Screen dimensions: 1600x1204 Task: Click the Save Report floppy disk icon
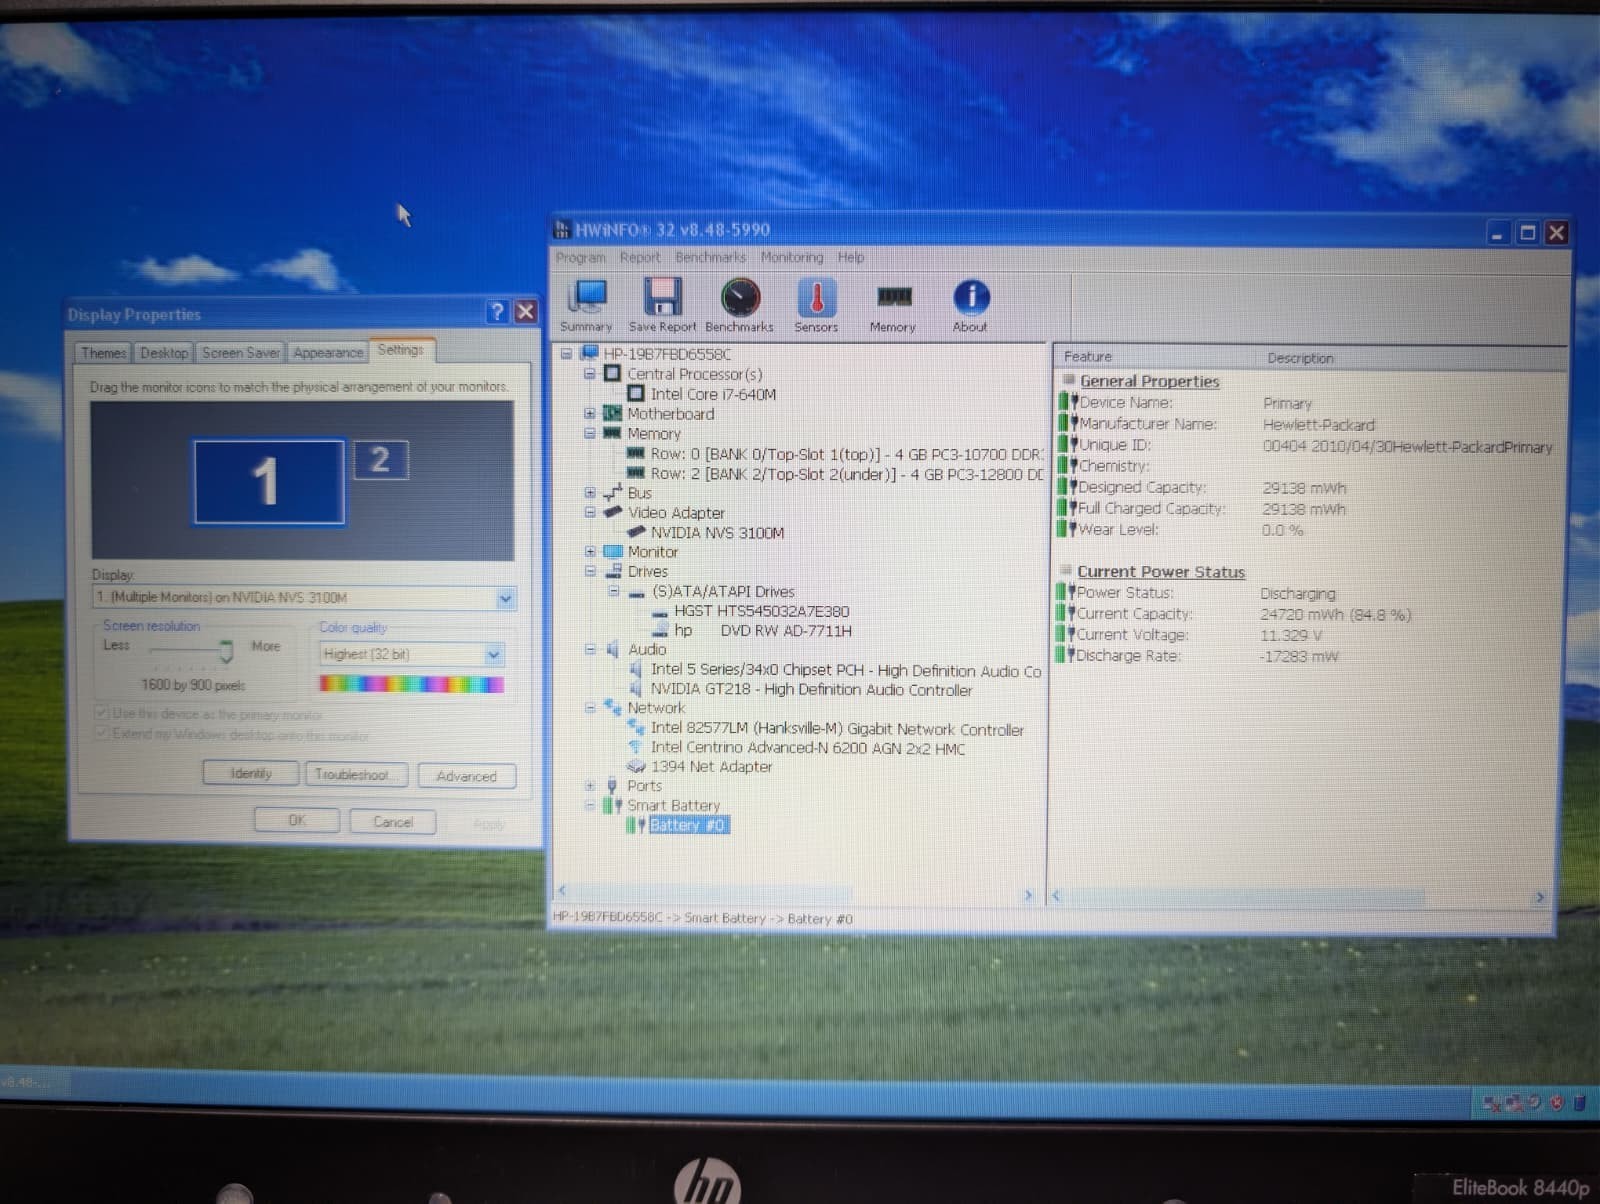[662, 305]
